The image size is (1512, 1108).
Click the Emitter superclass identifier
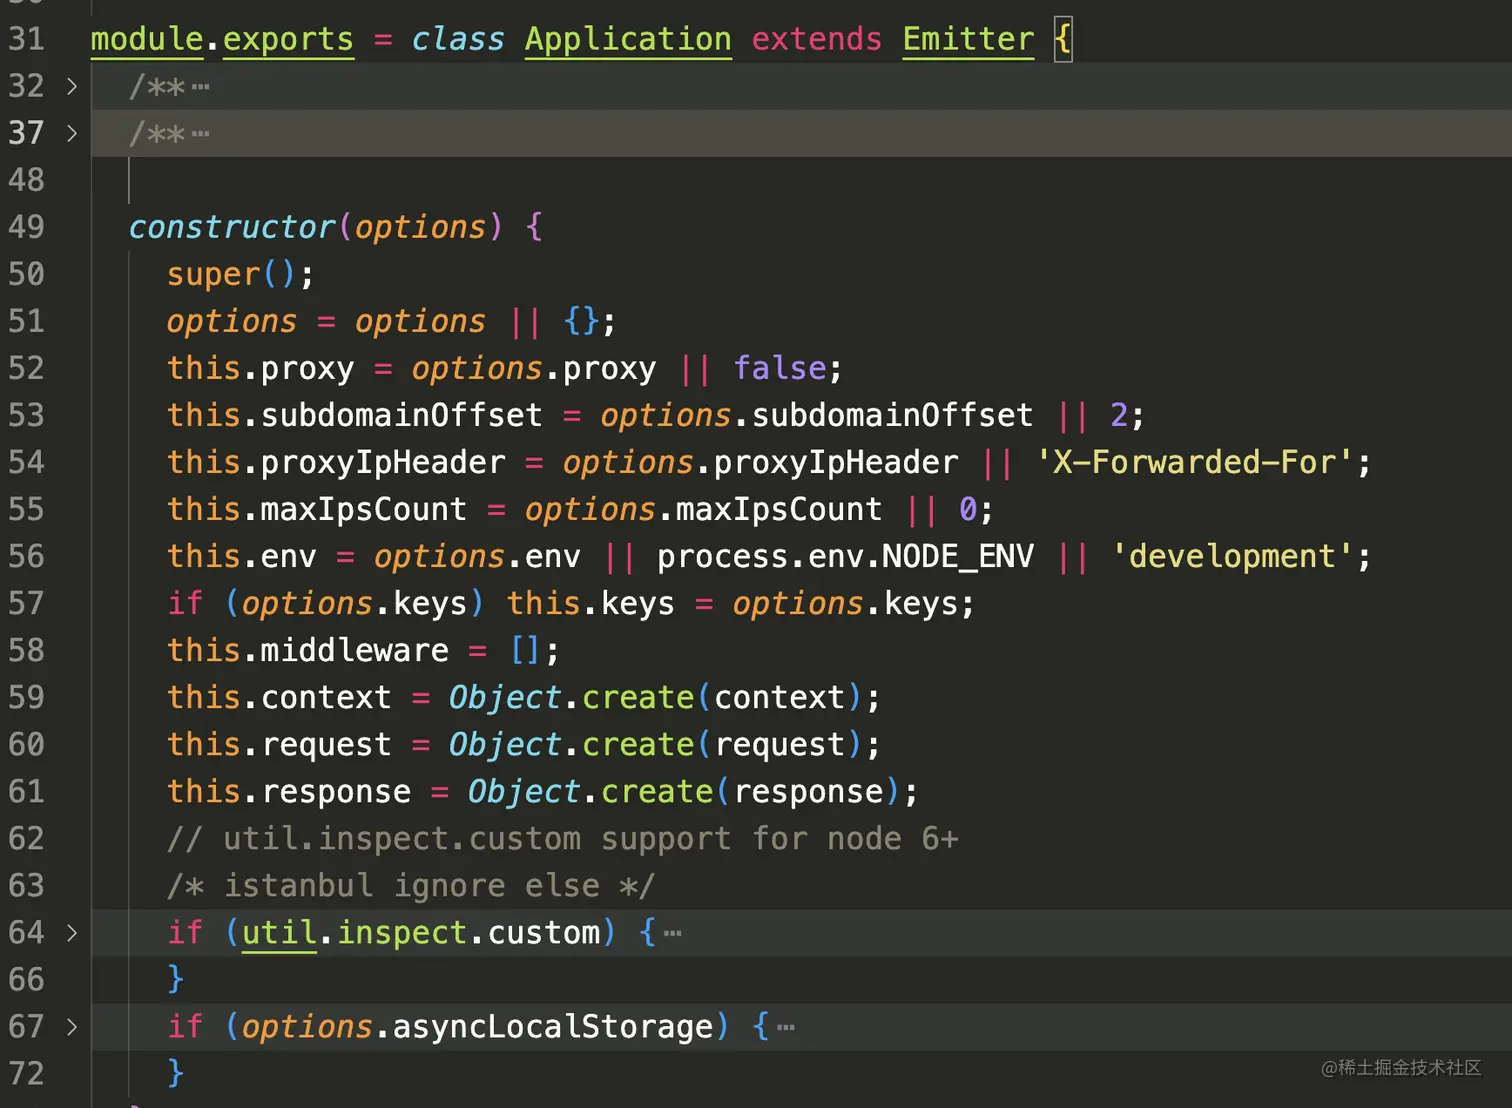(x=968, y=40)
